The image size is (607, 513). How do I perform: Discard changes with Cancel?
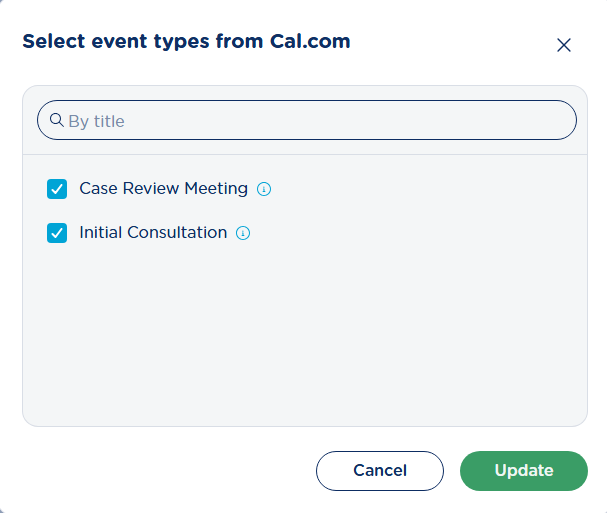point(379,471)
